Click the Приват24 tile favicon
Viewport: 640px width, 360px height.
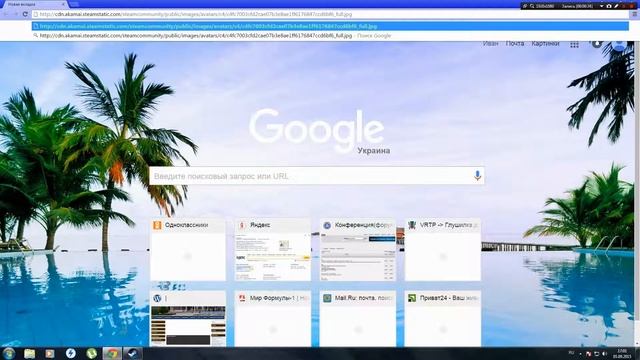click(x=412, y=298)
